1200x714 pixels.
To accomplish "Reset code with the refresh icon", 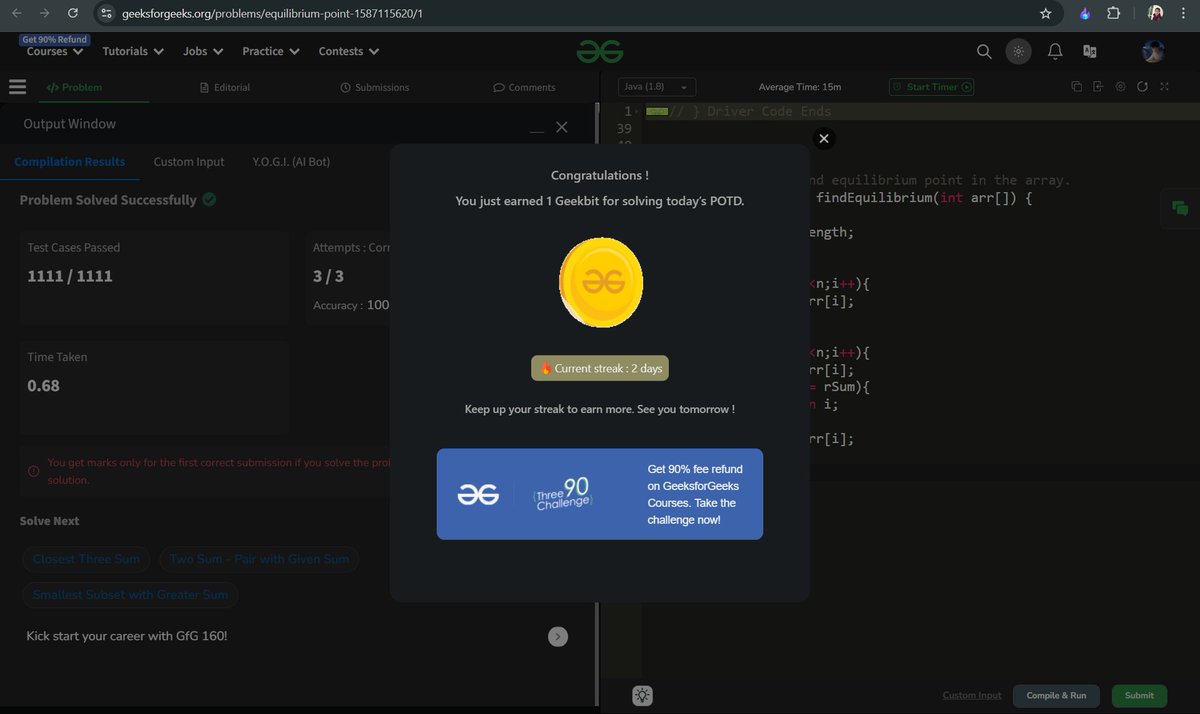I will tap(1142, 87).
